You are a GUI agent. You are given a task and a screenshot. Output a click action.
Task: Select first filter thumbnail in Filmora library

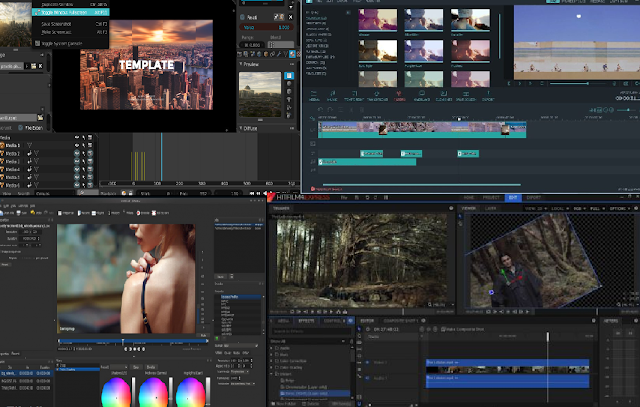pos(378,20)
